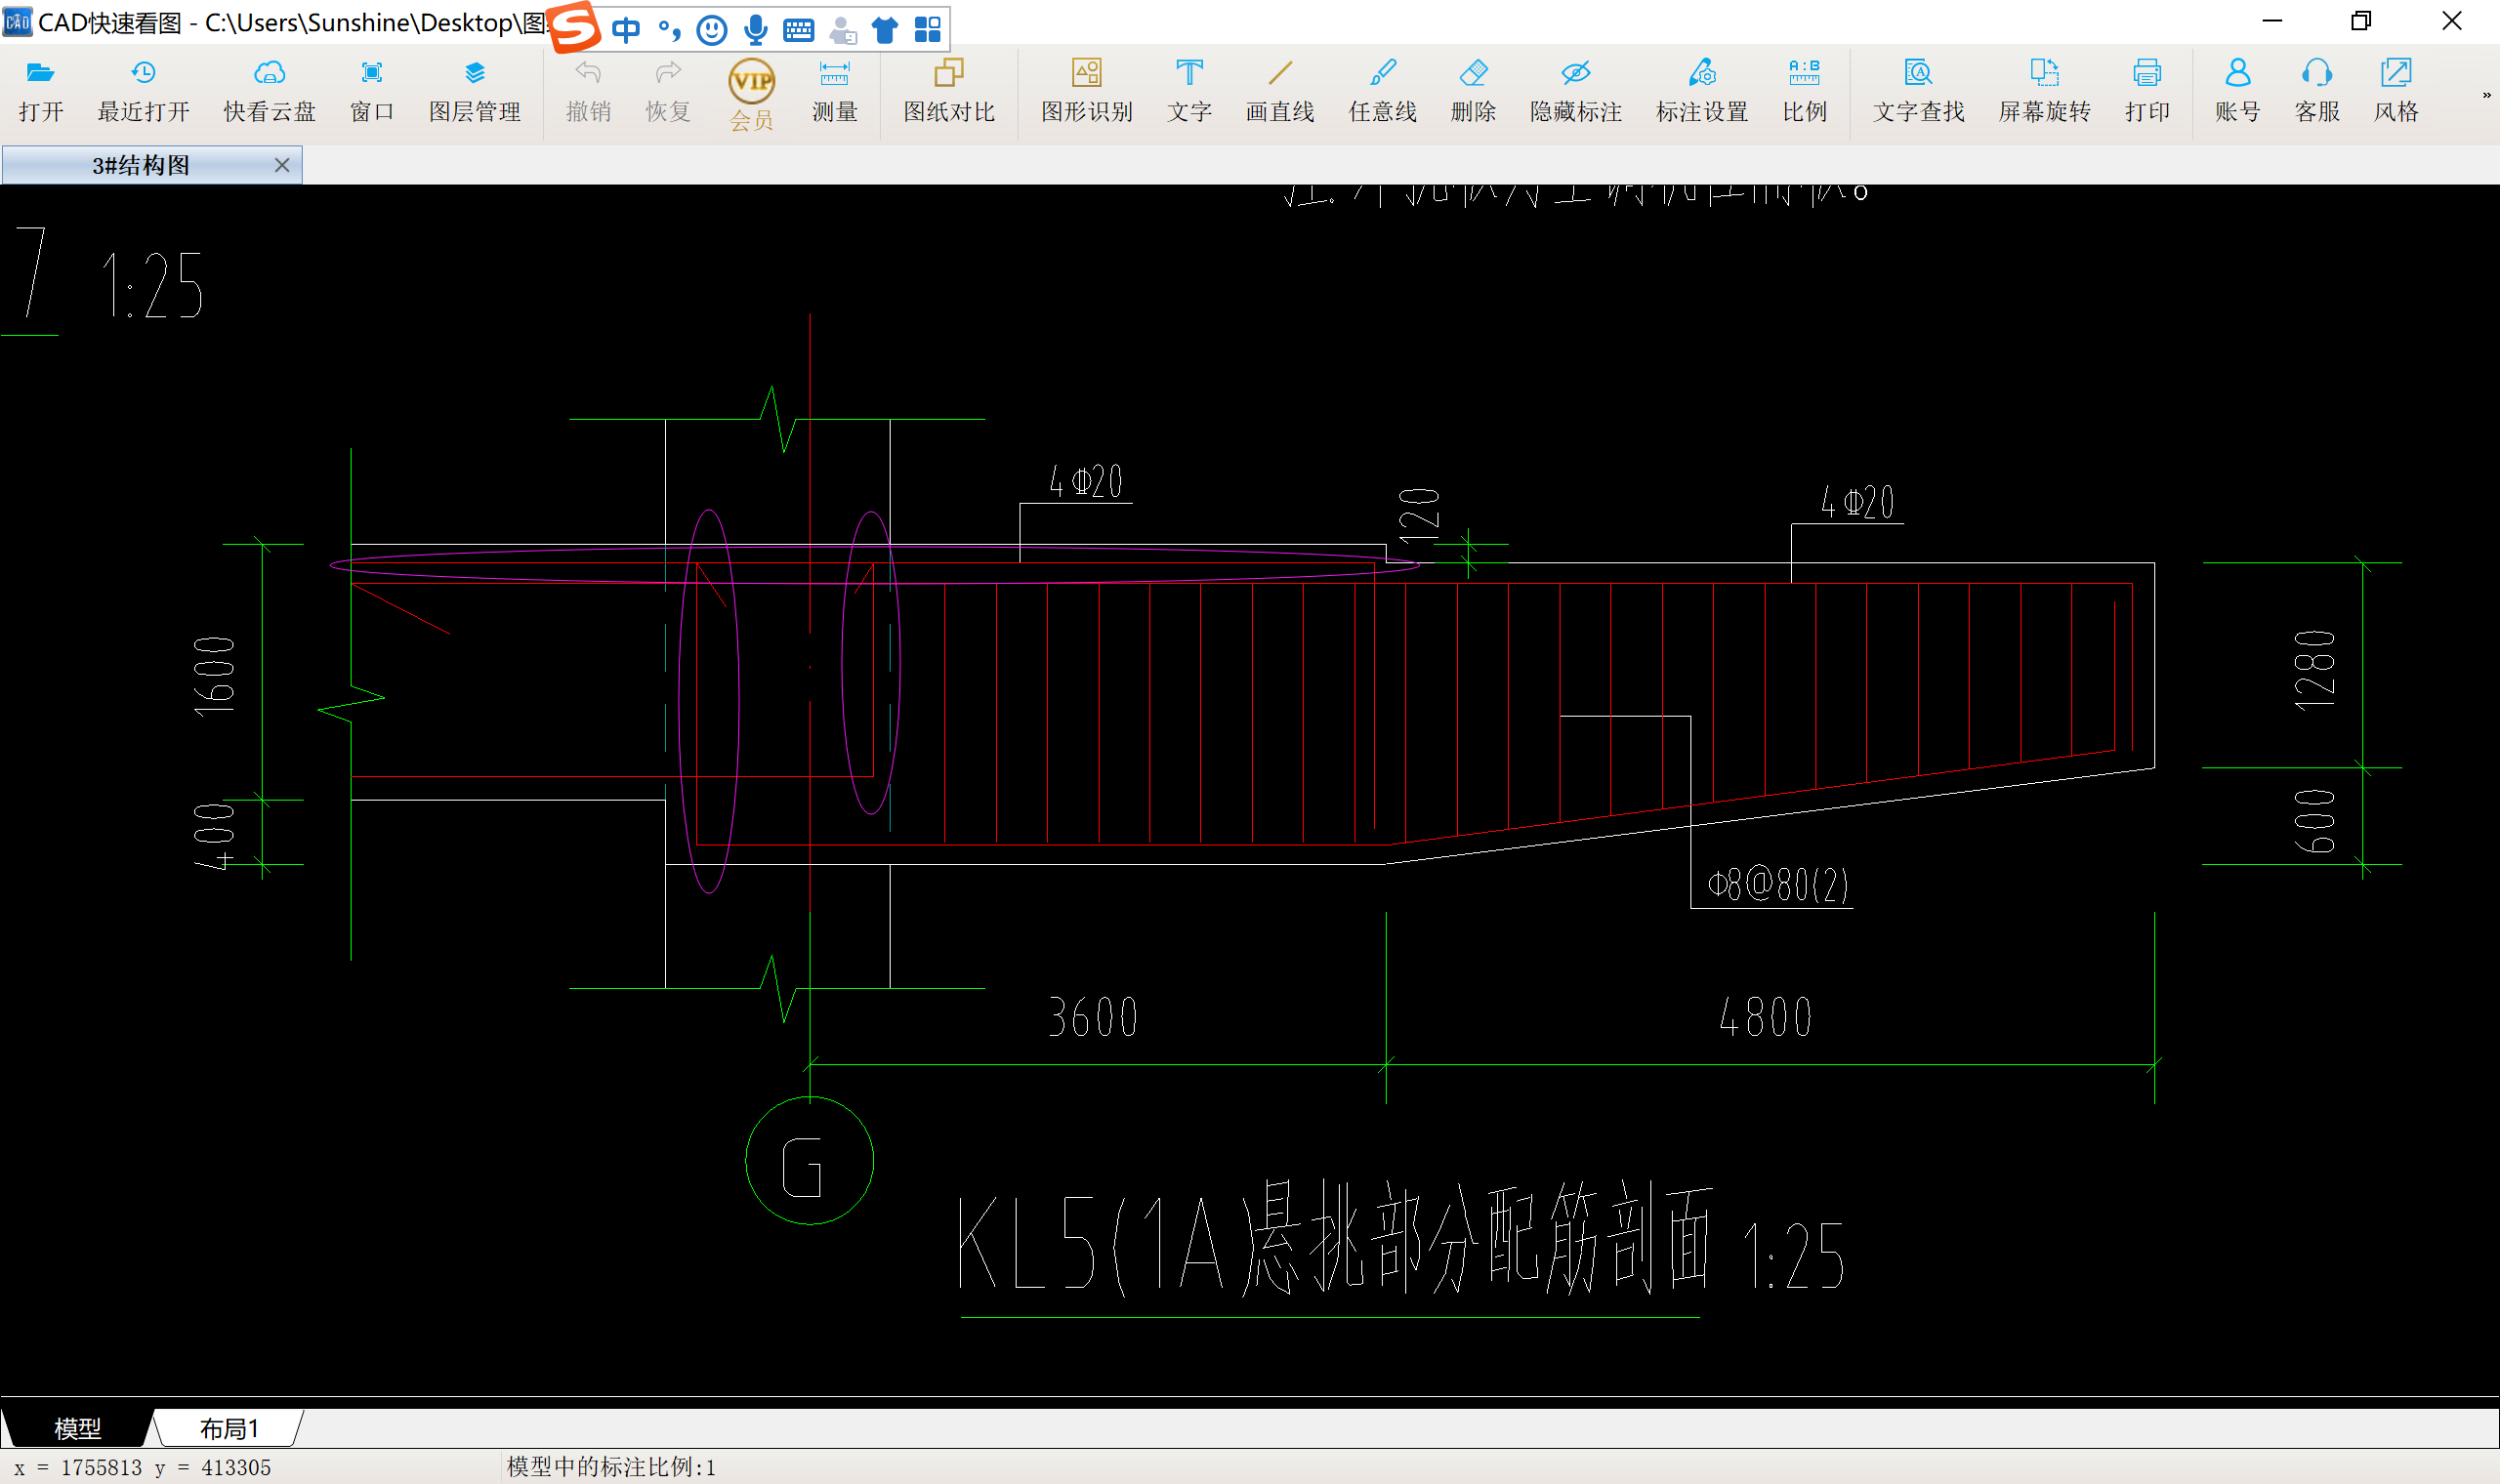This screenshot has height=1484, width=2500.
Task: Switch to the 布局1 layout tab
Action: coord(228,1428)
